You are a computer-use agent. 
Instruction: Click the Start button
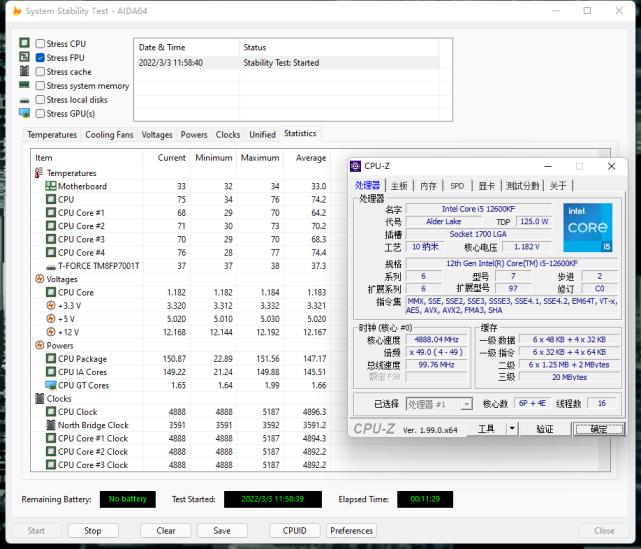point(36,531)
